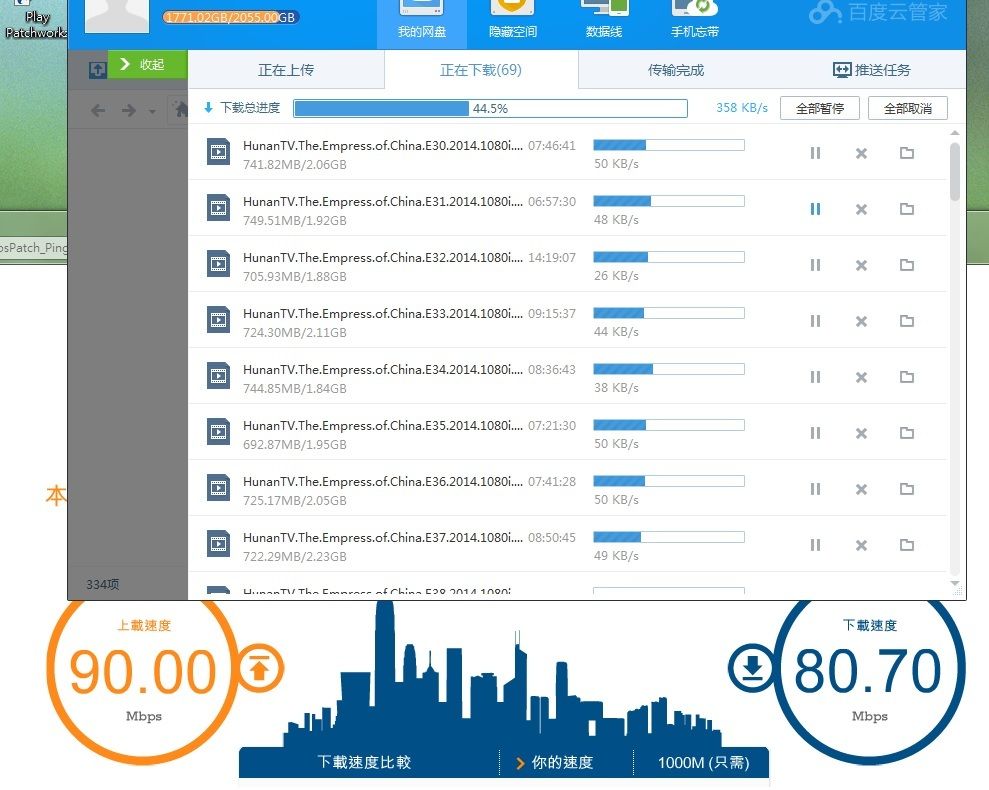The height and width of the screenshot is (790, 989).
Task: Open the folder for E37 download
Action: coord(907,545)
